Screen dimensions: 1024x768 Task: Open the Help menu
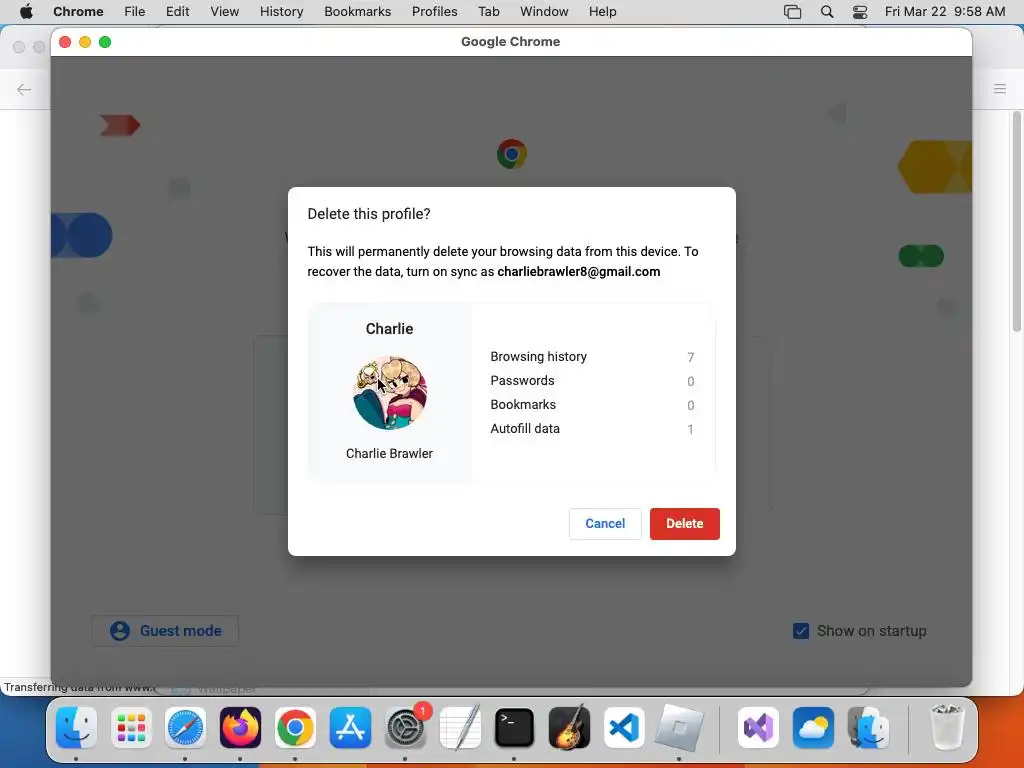click(602, 12)
